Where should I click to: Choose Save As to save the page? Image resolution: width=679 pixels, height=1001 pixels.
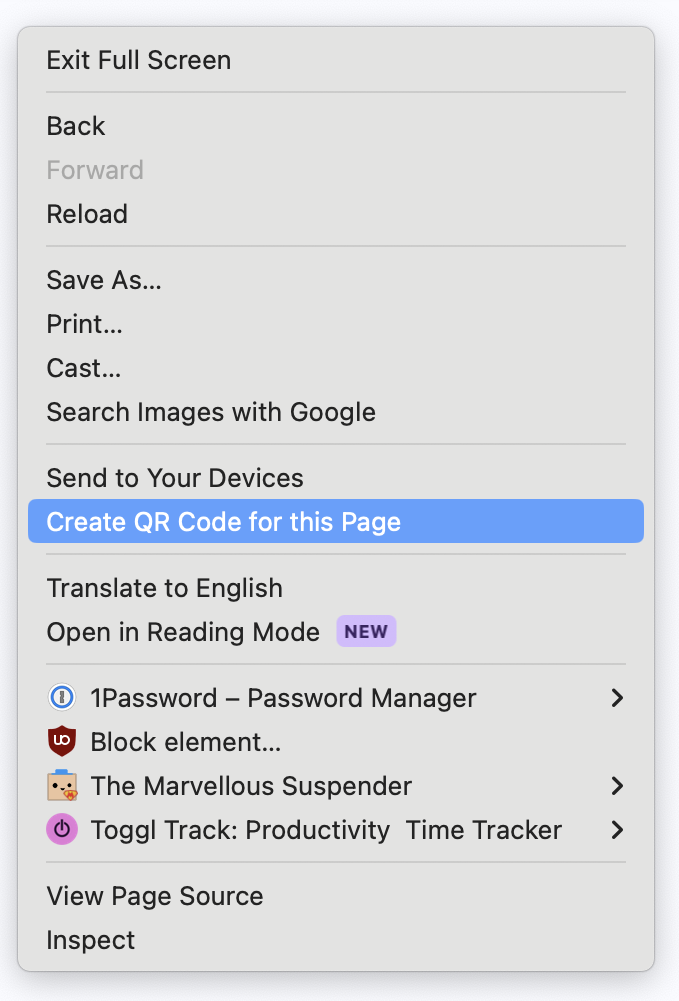point(103,280)
